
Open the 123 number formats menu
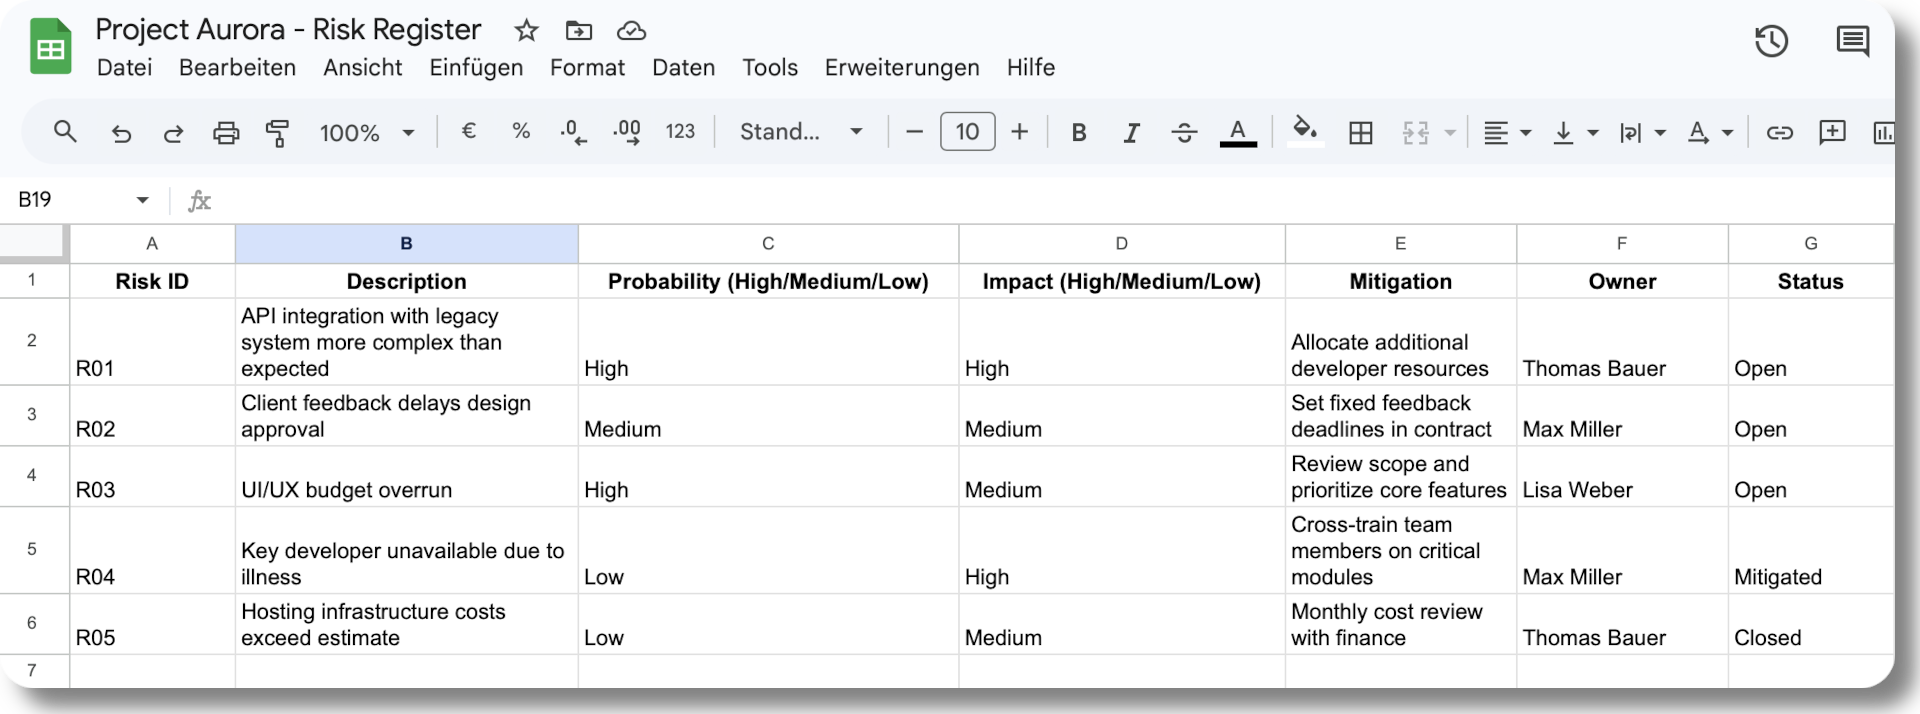[680, 131]
